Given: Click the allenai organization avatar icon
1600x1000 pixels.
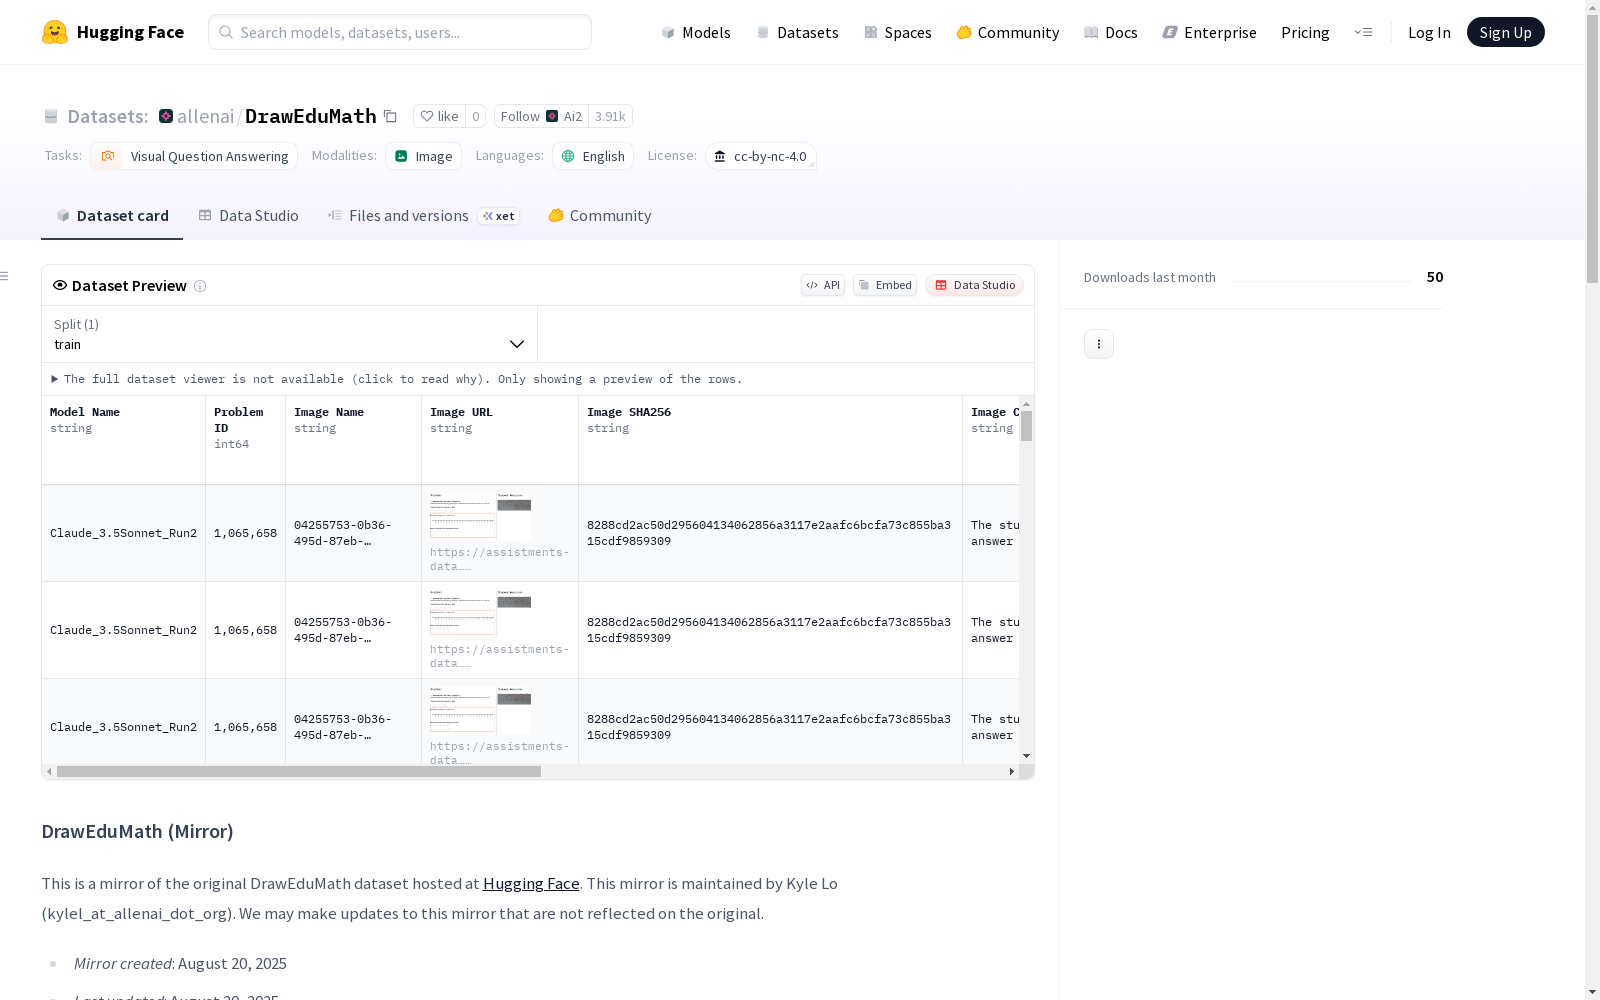Looking at the screenshot, I should 166,117.
